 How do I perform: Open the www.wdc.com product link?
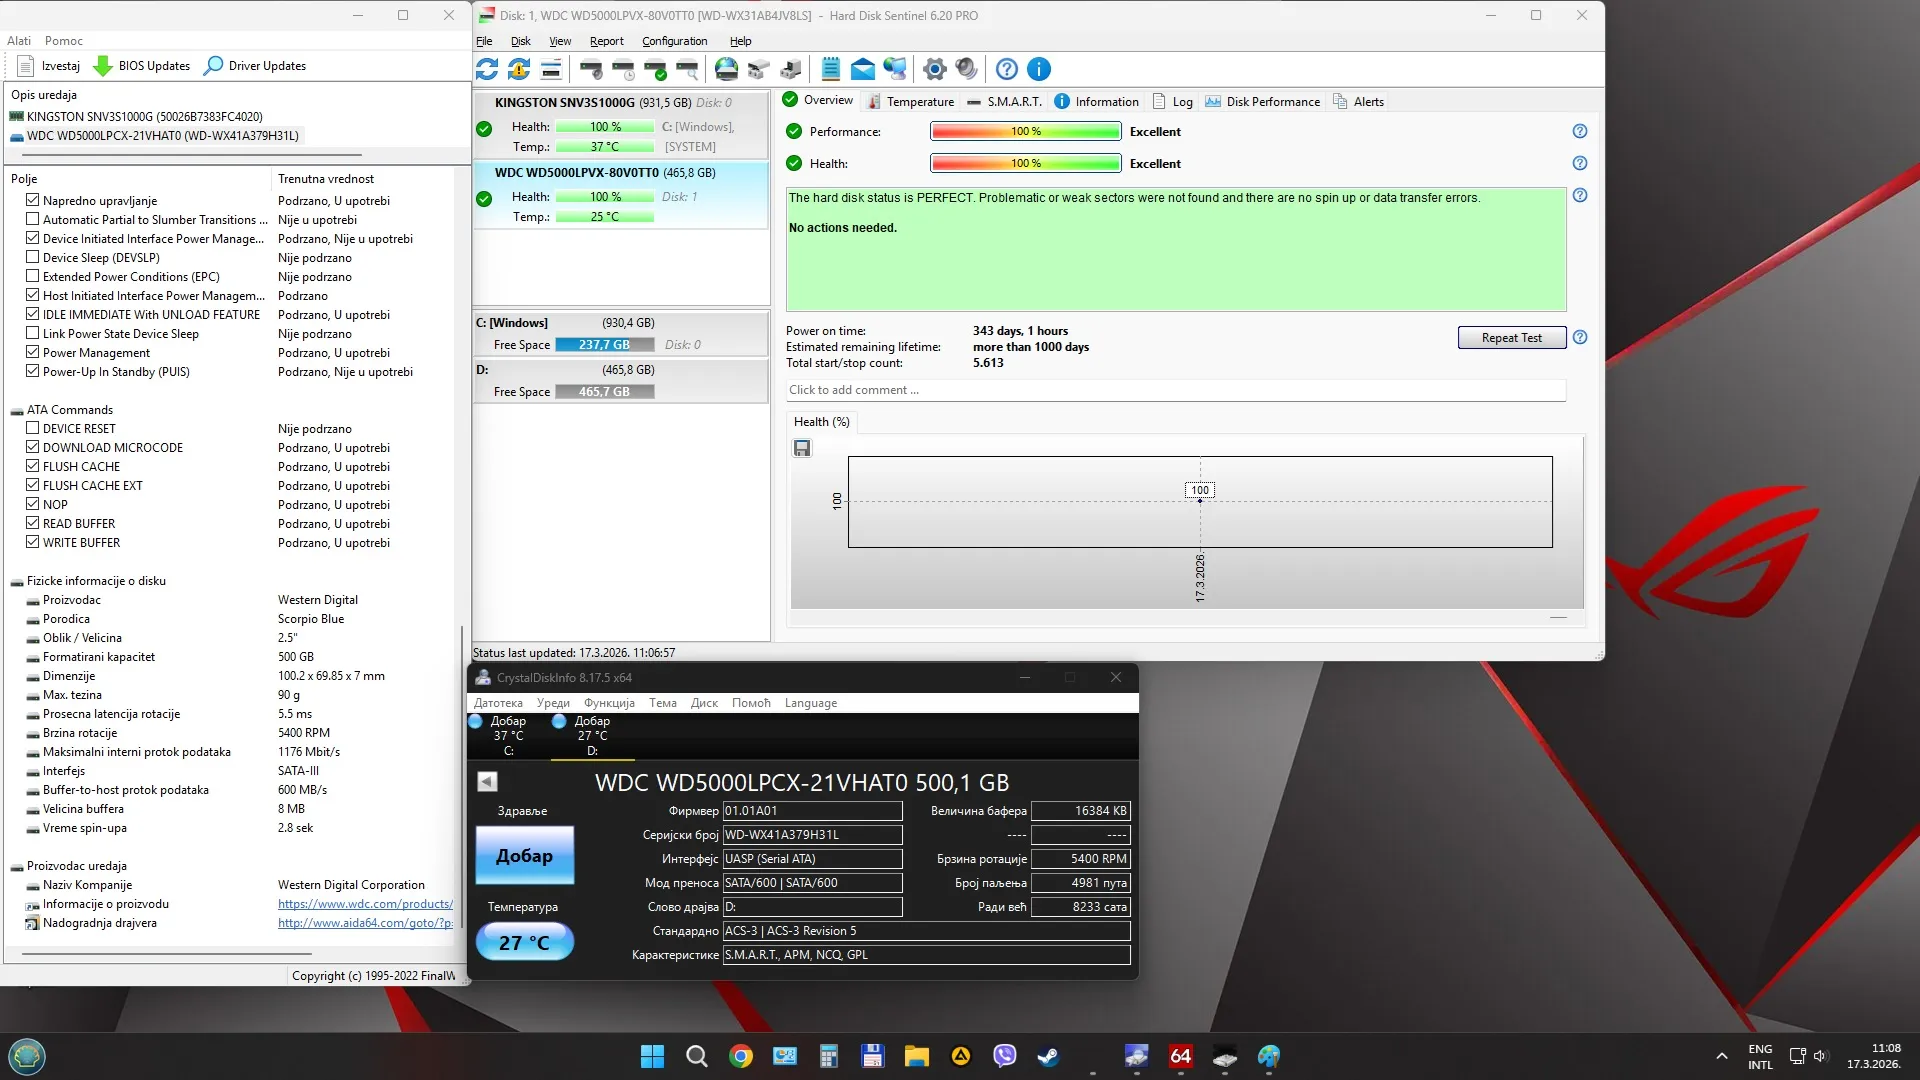pyautogui.click(x=365, y=904)
